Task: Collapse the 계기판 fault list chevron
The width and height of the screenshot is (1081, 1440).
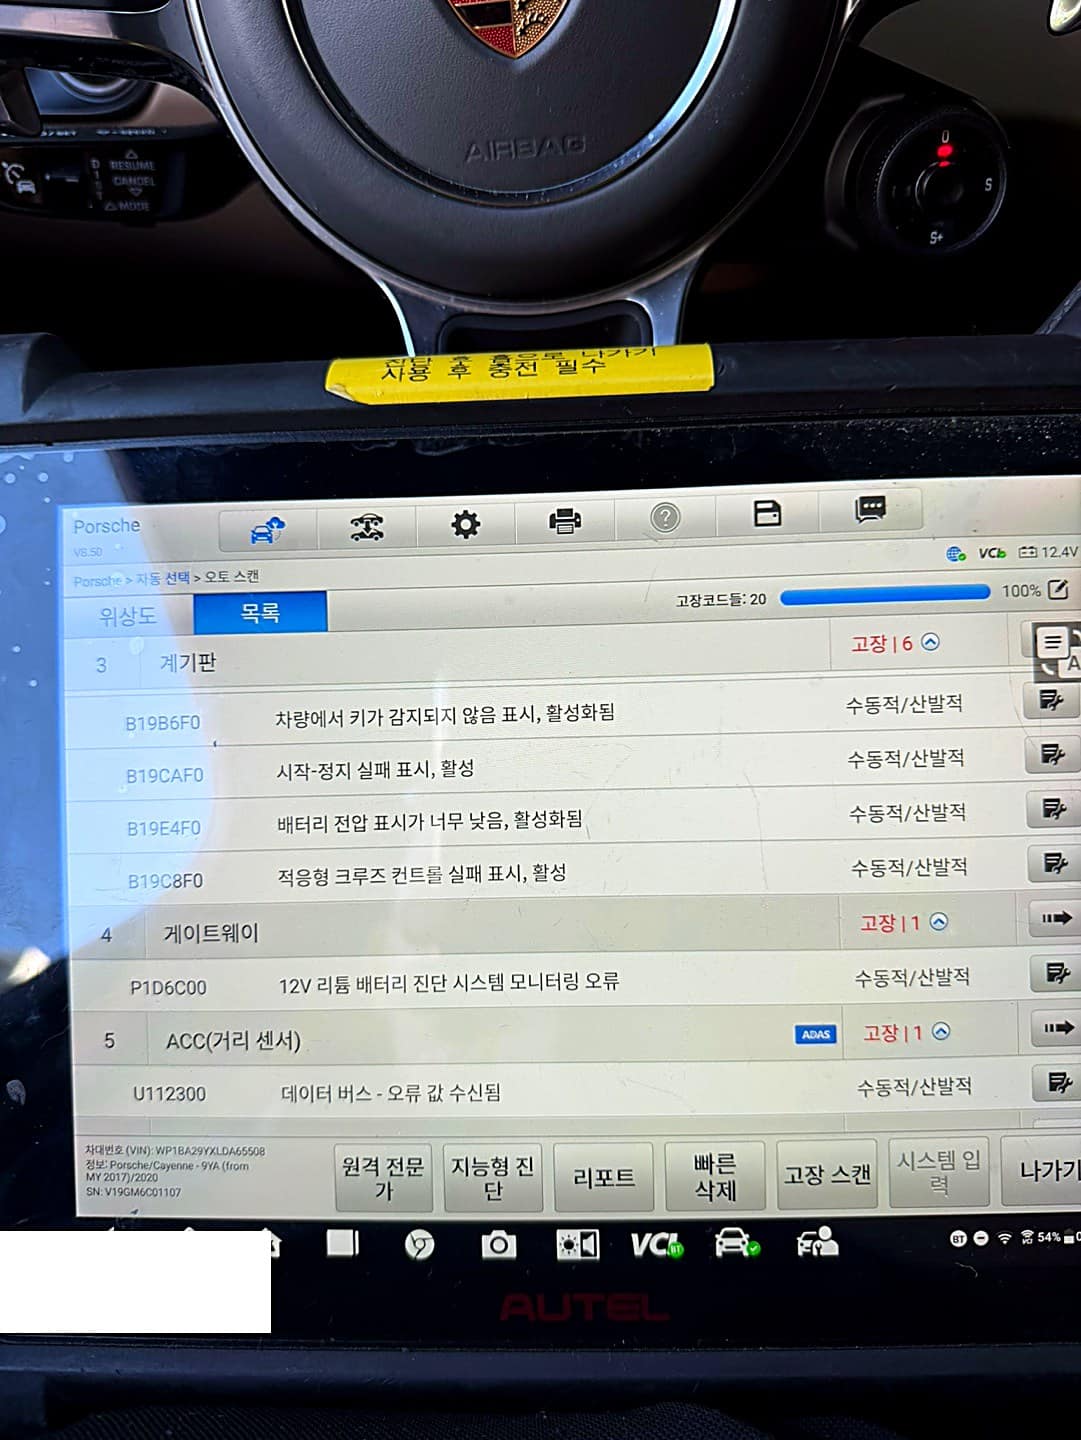Action: coord(930,642)
